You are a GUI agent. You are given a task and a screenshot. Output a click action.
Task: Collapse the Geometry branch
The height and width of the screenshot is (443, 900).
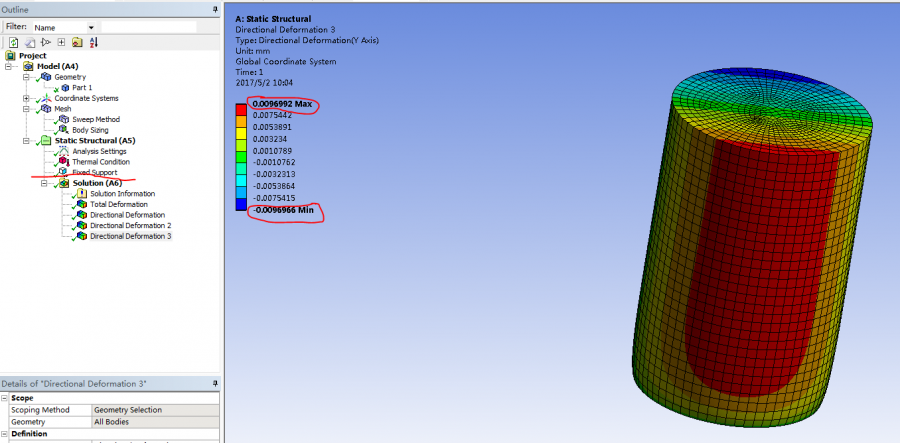tap(26, 77)
